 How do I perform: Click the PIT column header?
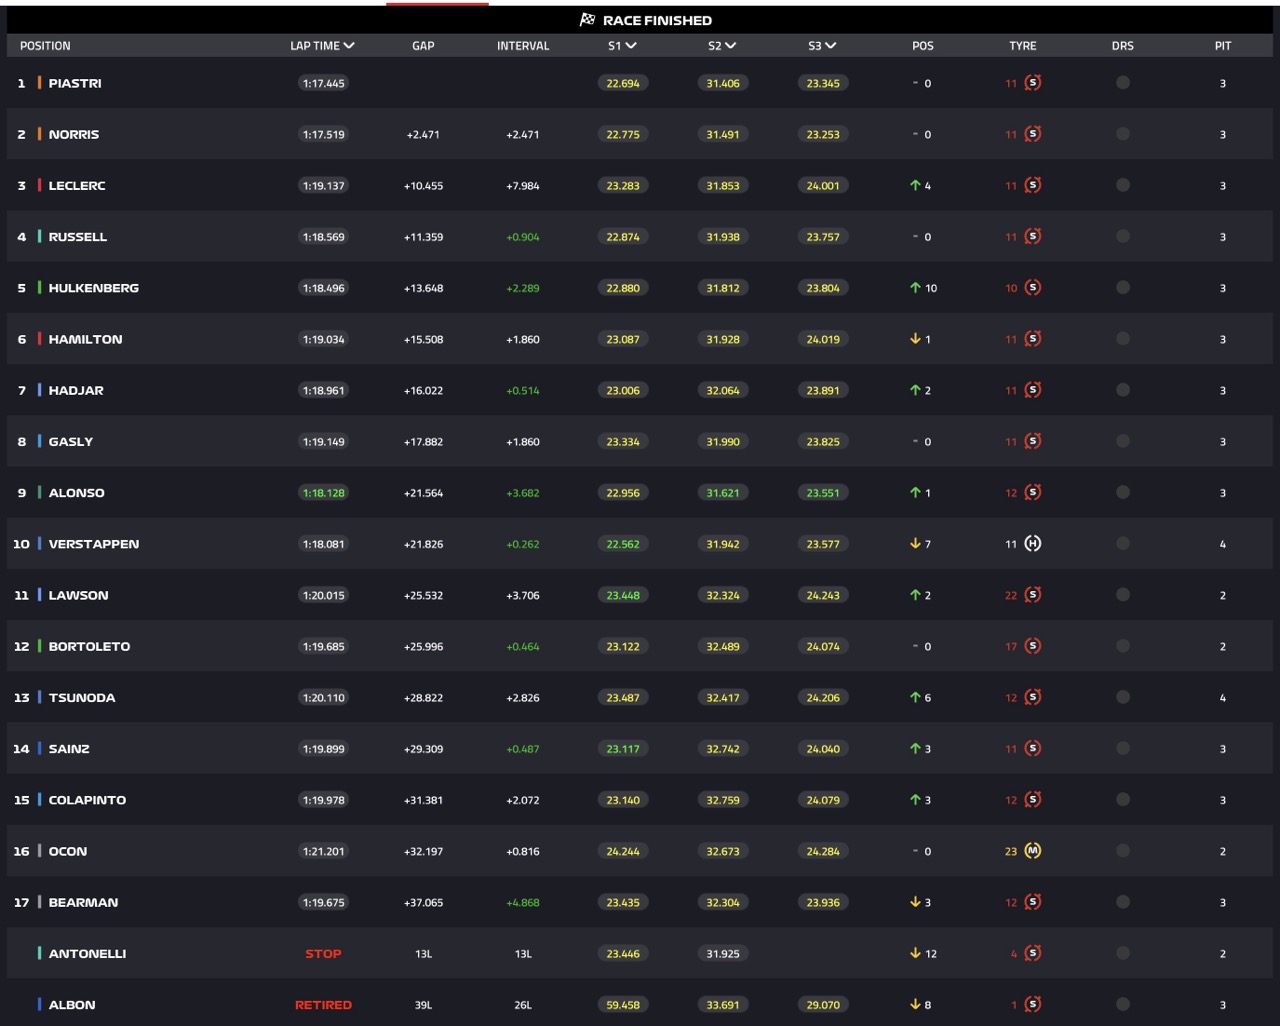point(1223,46)
